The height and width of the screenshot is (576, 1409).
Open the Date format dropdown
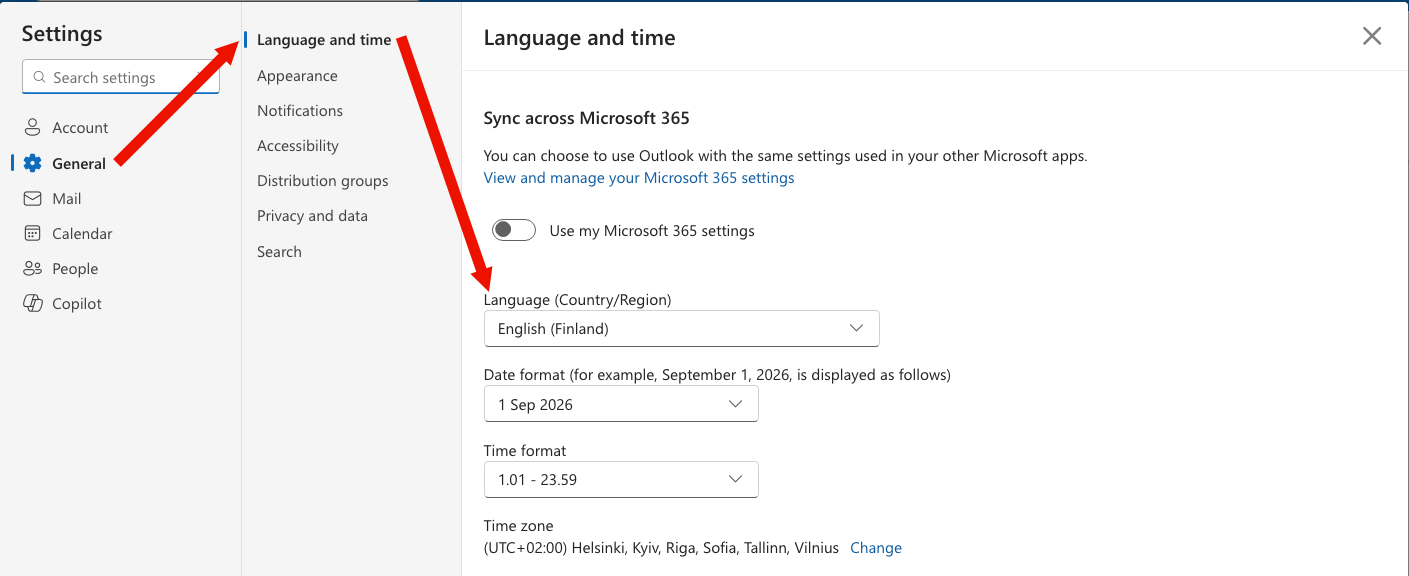click(621, 404)
